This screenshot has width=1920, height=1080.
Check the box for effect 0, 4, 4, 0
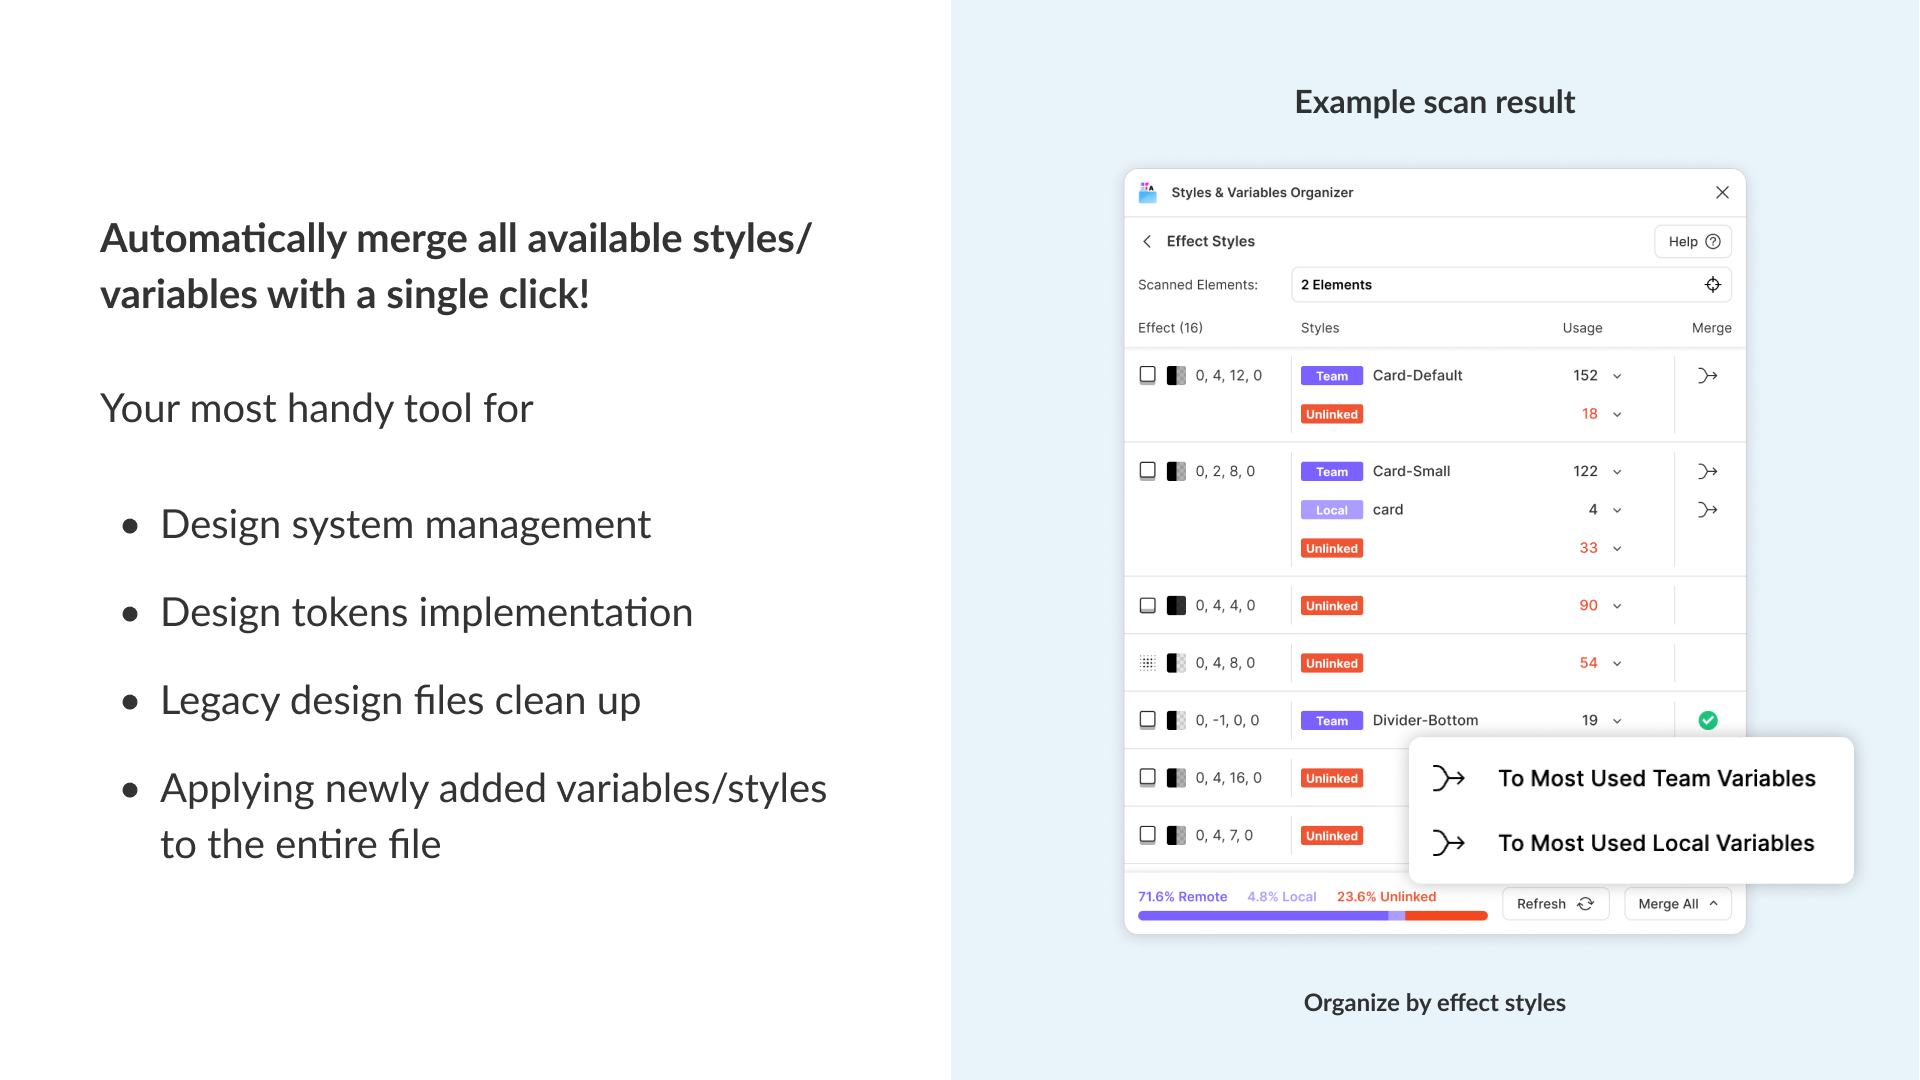tap(1148, 605)
